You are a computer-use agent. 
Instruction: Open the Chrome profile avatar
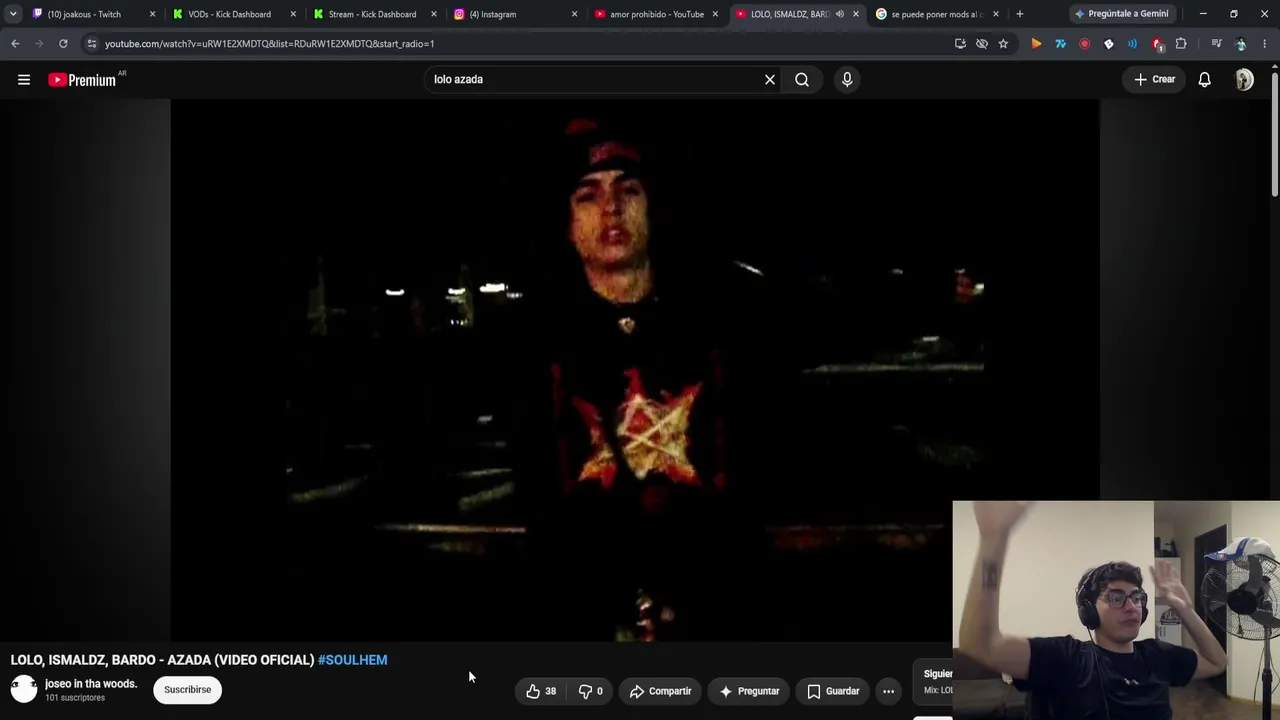coord(1241,44)
